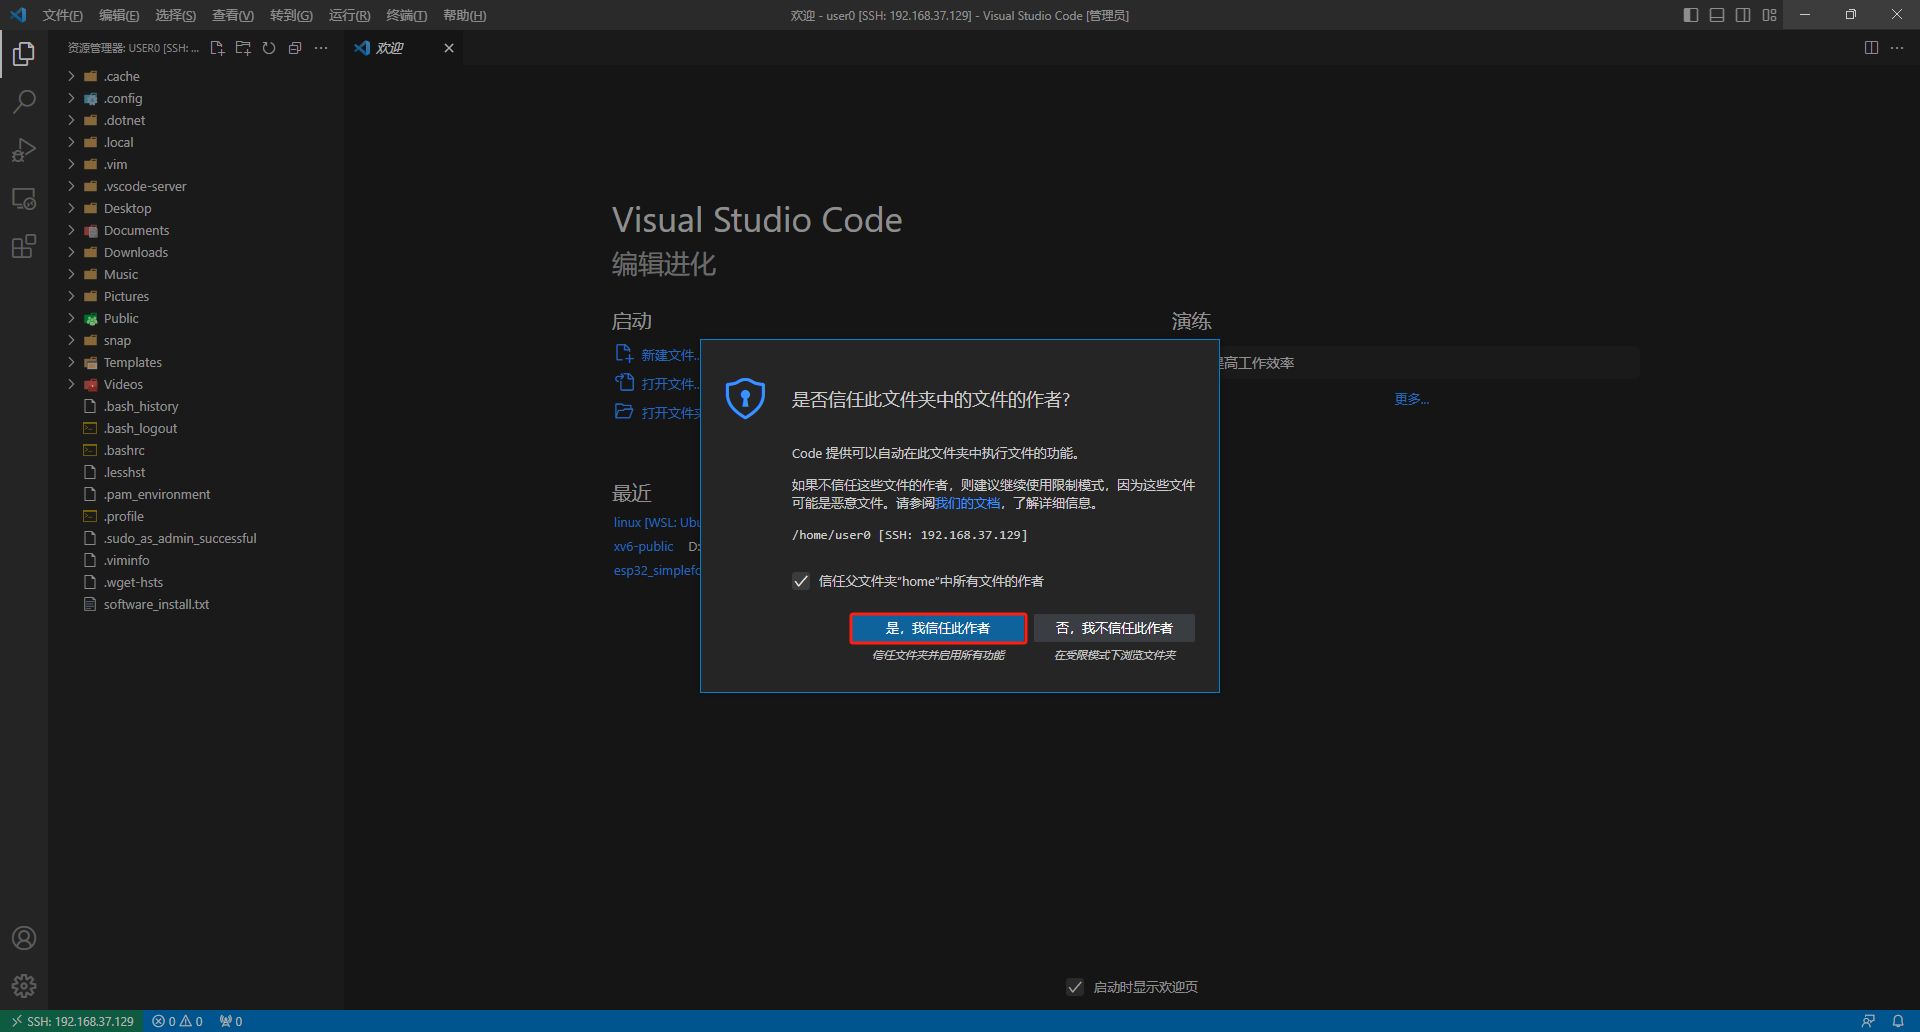1920x1032 pixels.
Task: Click New Folder icon in explorer header
Action: [243, 48]
